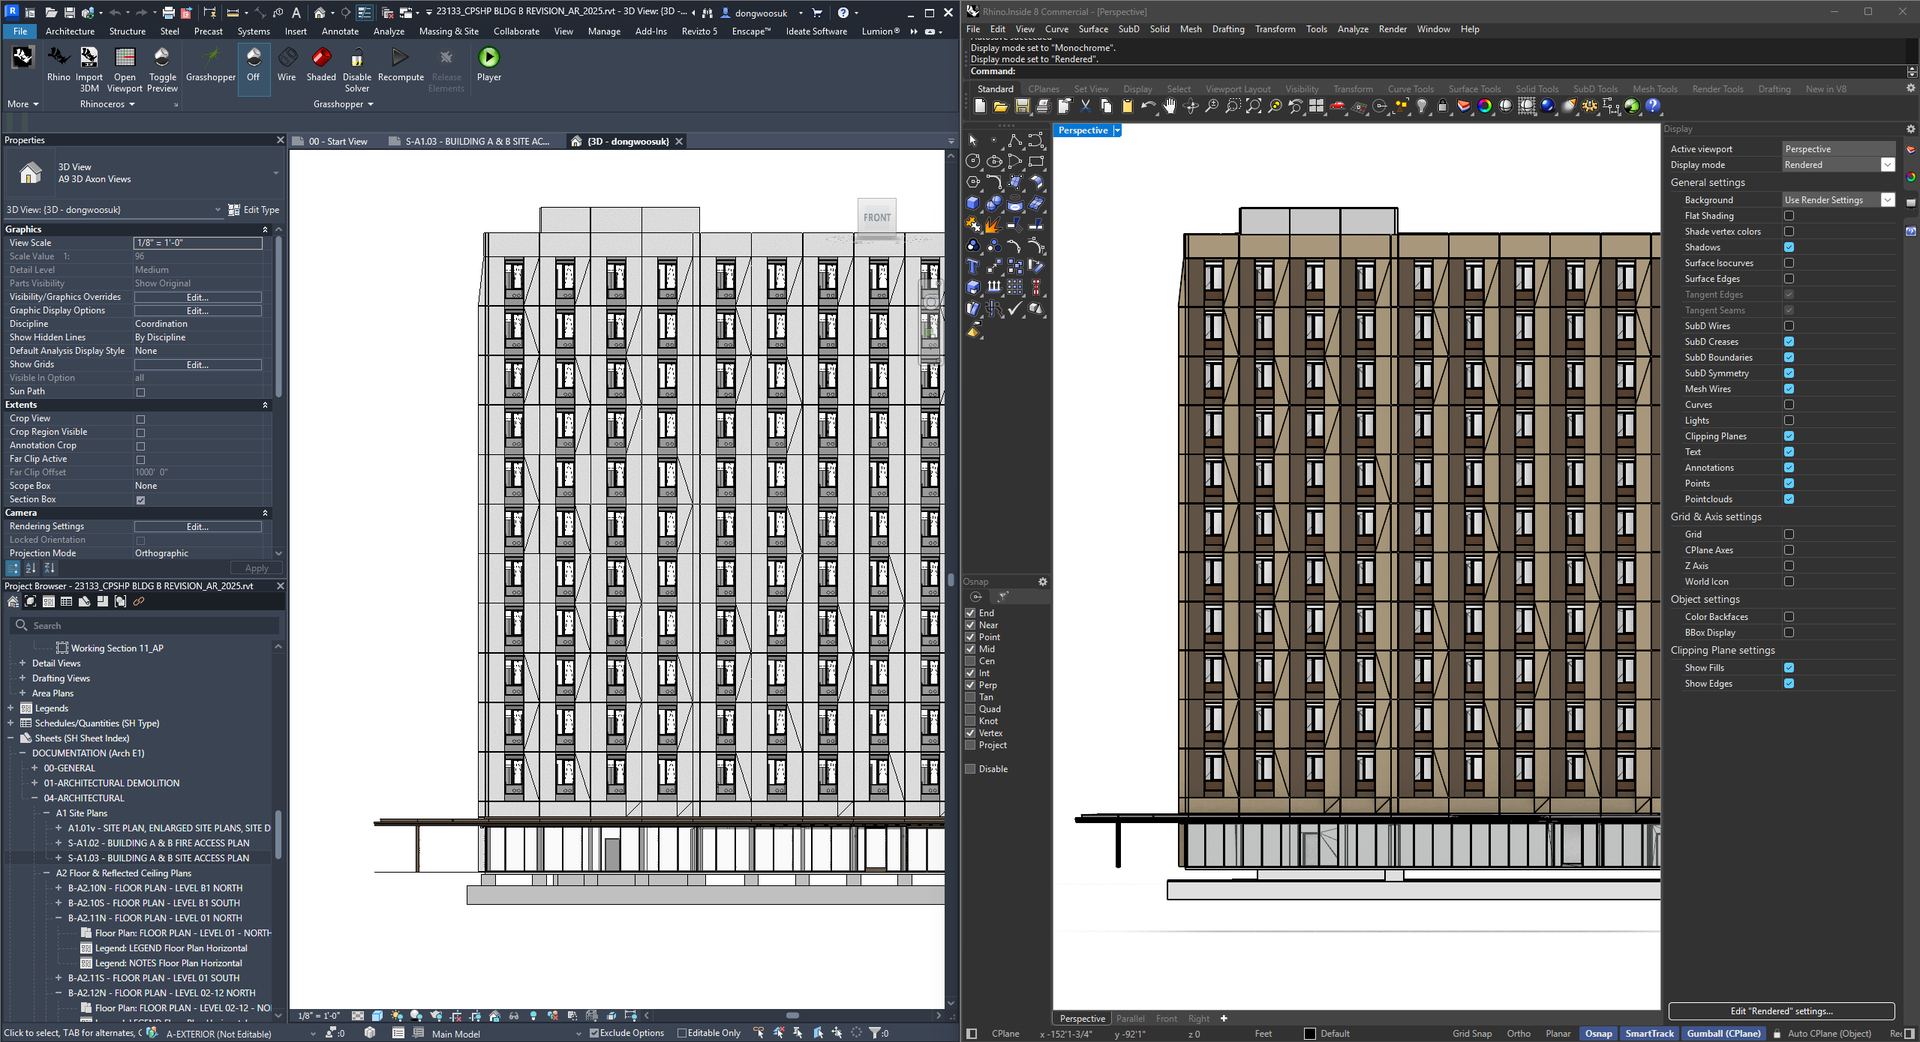Image resolution: width=1920 pixels, height=1042 pixels.
Task: Open the Rhino Curve menu
Action: tap(1056, 29)
